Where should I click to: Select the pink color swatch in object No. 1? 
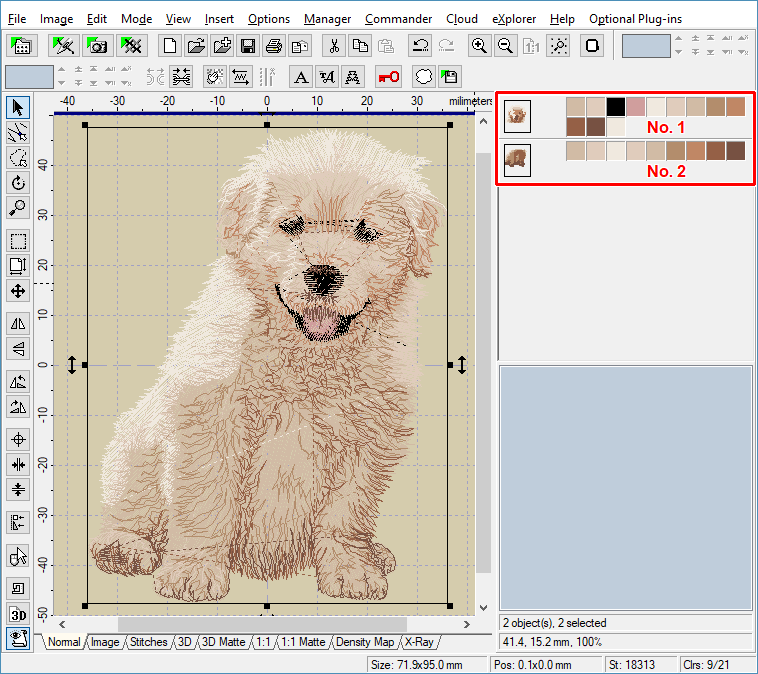[x=636, y=106]
